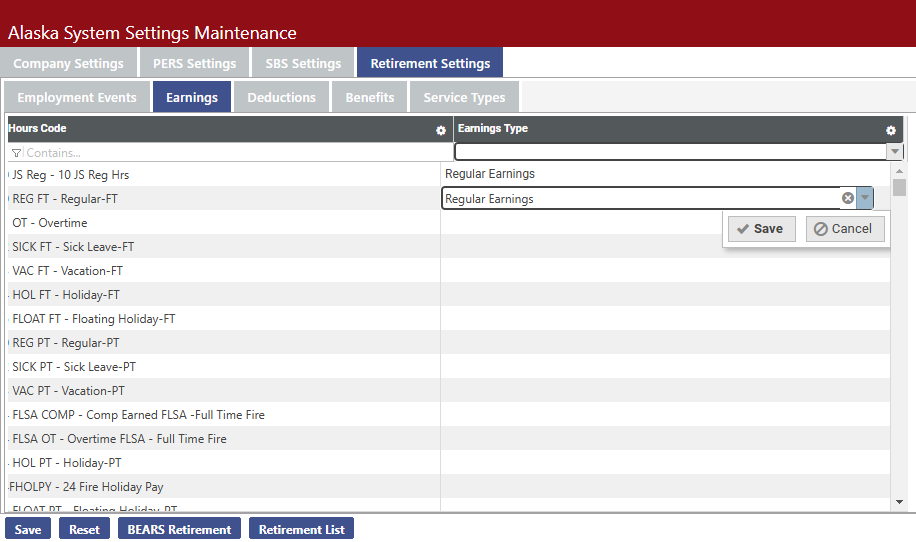Click the Earnings Type filter combo field

point(671,152)
